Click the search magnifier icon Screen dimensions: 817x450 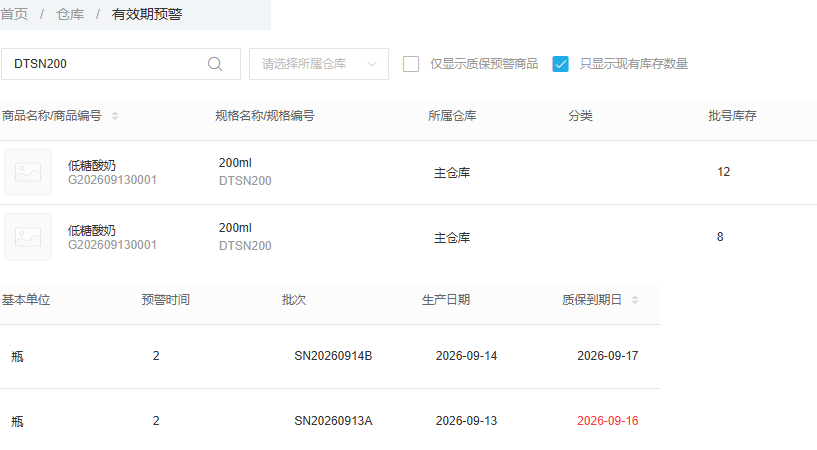click(x=215, y=64)
